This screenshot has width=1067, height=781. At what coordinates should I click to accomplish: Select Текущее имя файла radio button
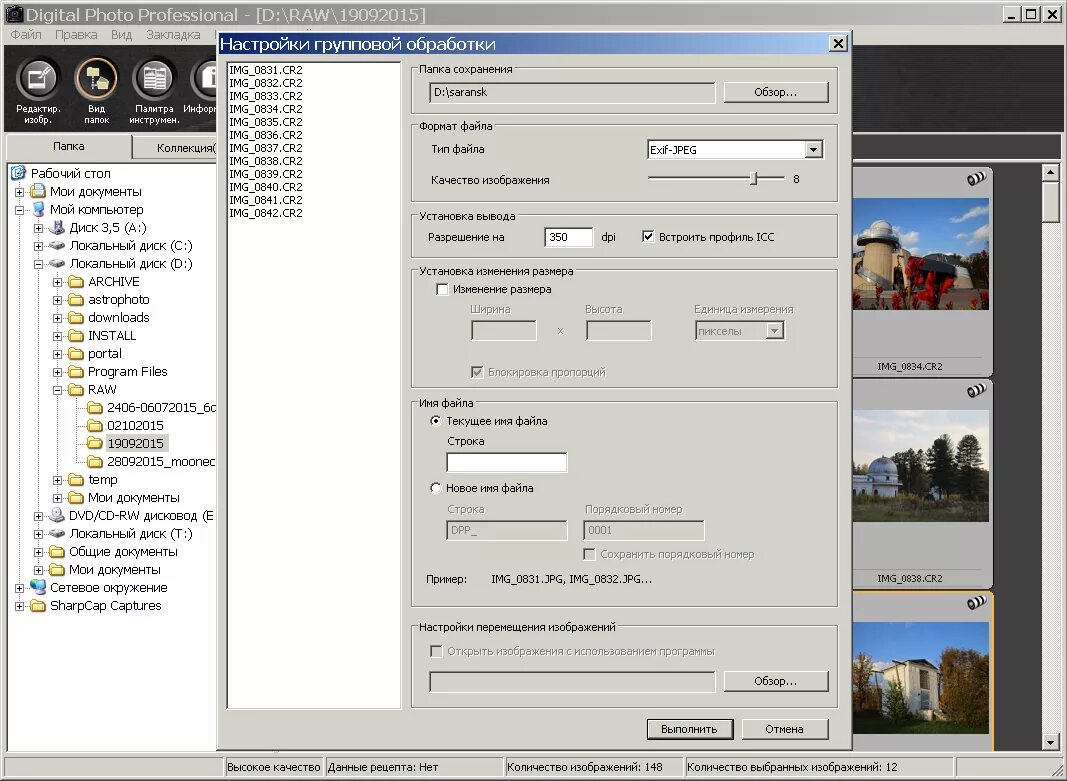pyautogui.click(x=436, y=421)
